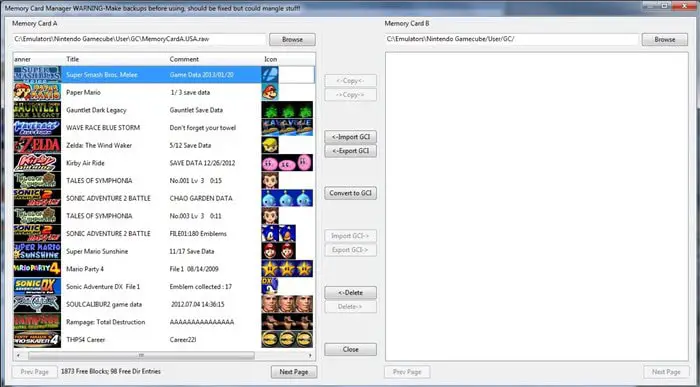Select the Rampage: Total Destruction row
This screenshot has width=700, height=387.
(163, 322)
